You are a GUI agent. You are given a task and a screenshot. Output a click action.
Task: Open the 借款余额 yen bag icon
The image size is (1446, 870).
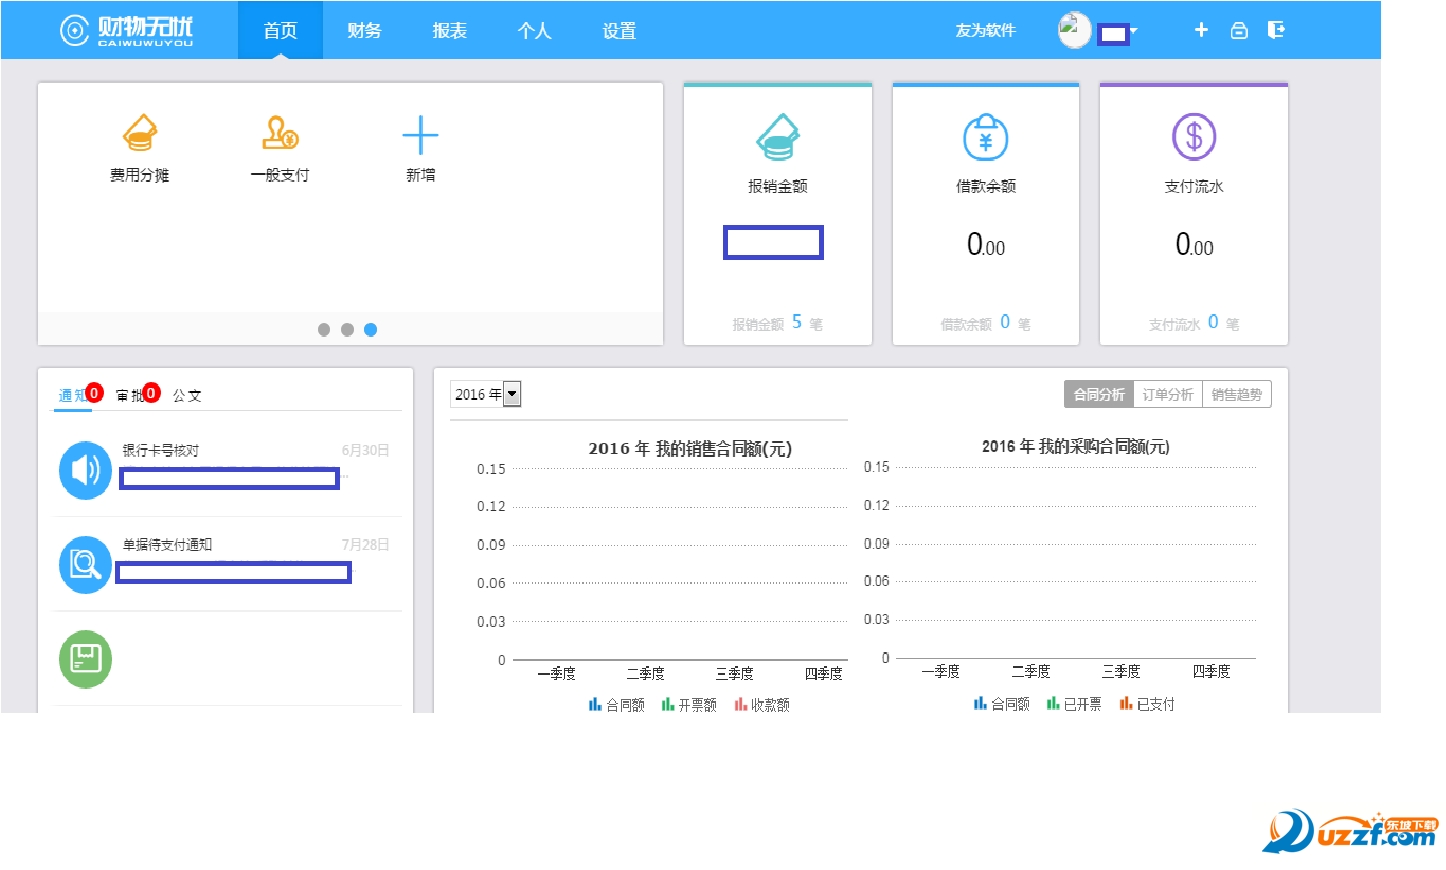(986, 137)
